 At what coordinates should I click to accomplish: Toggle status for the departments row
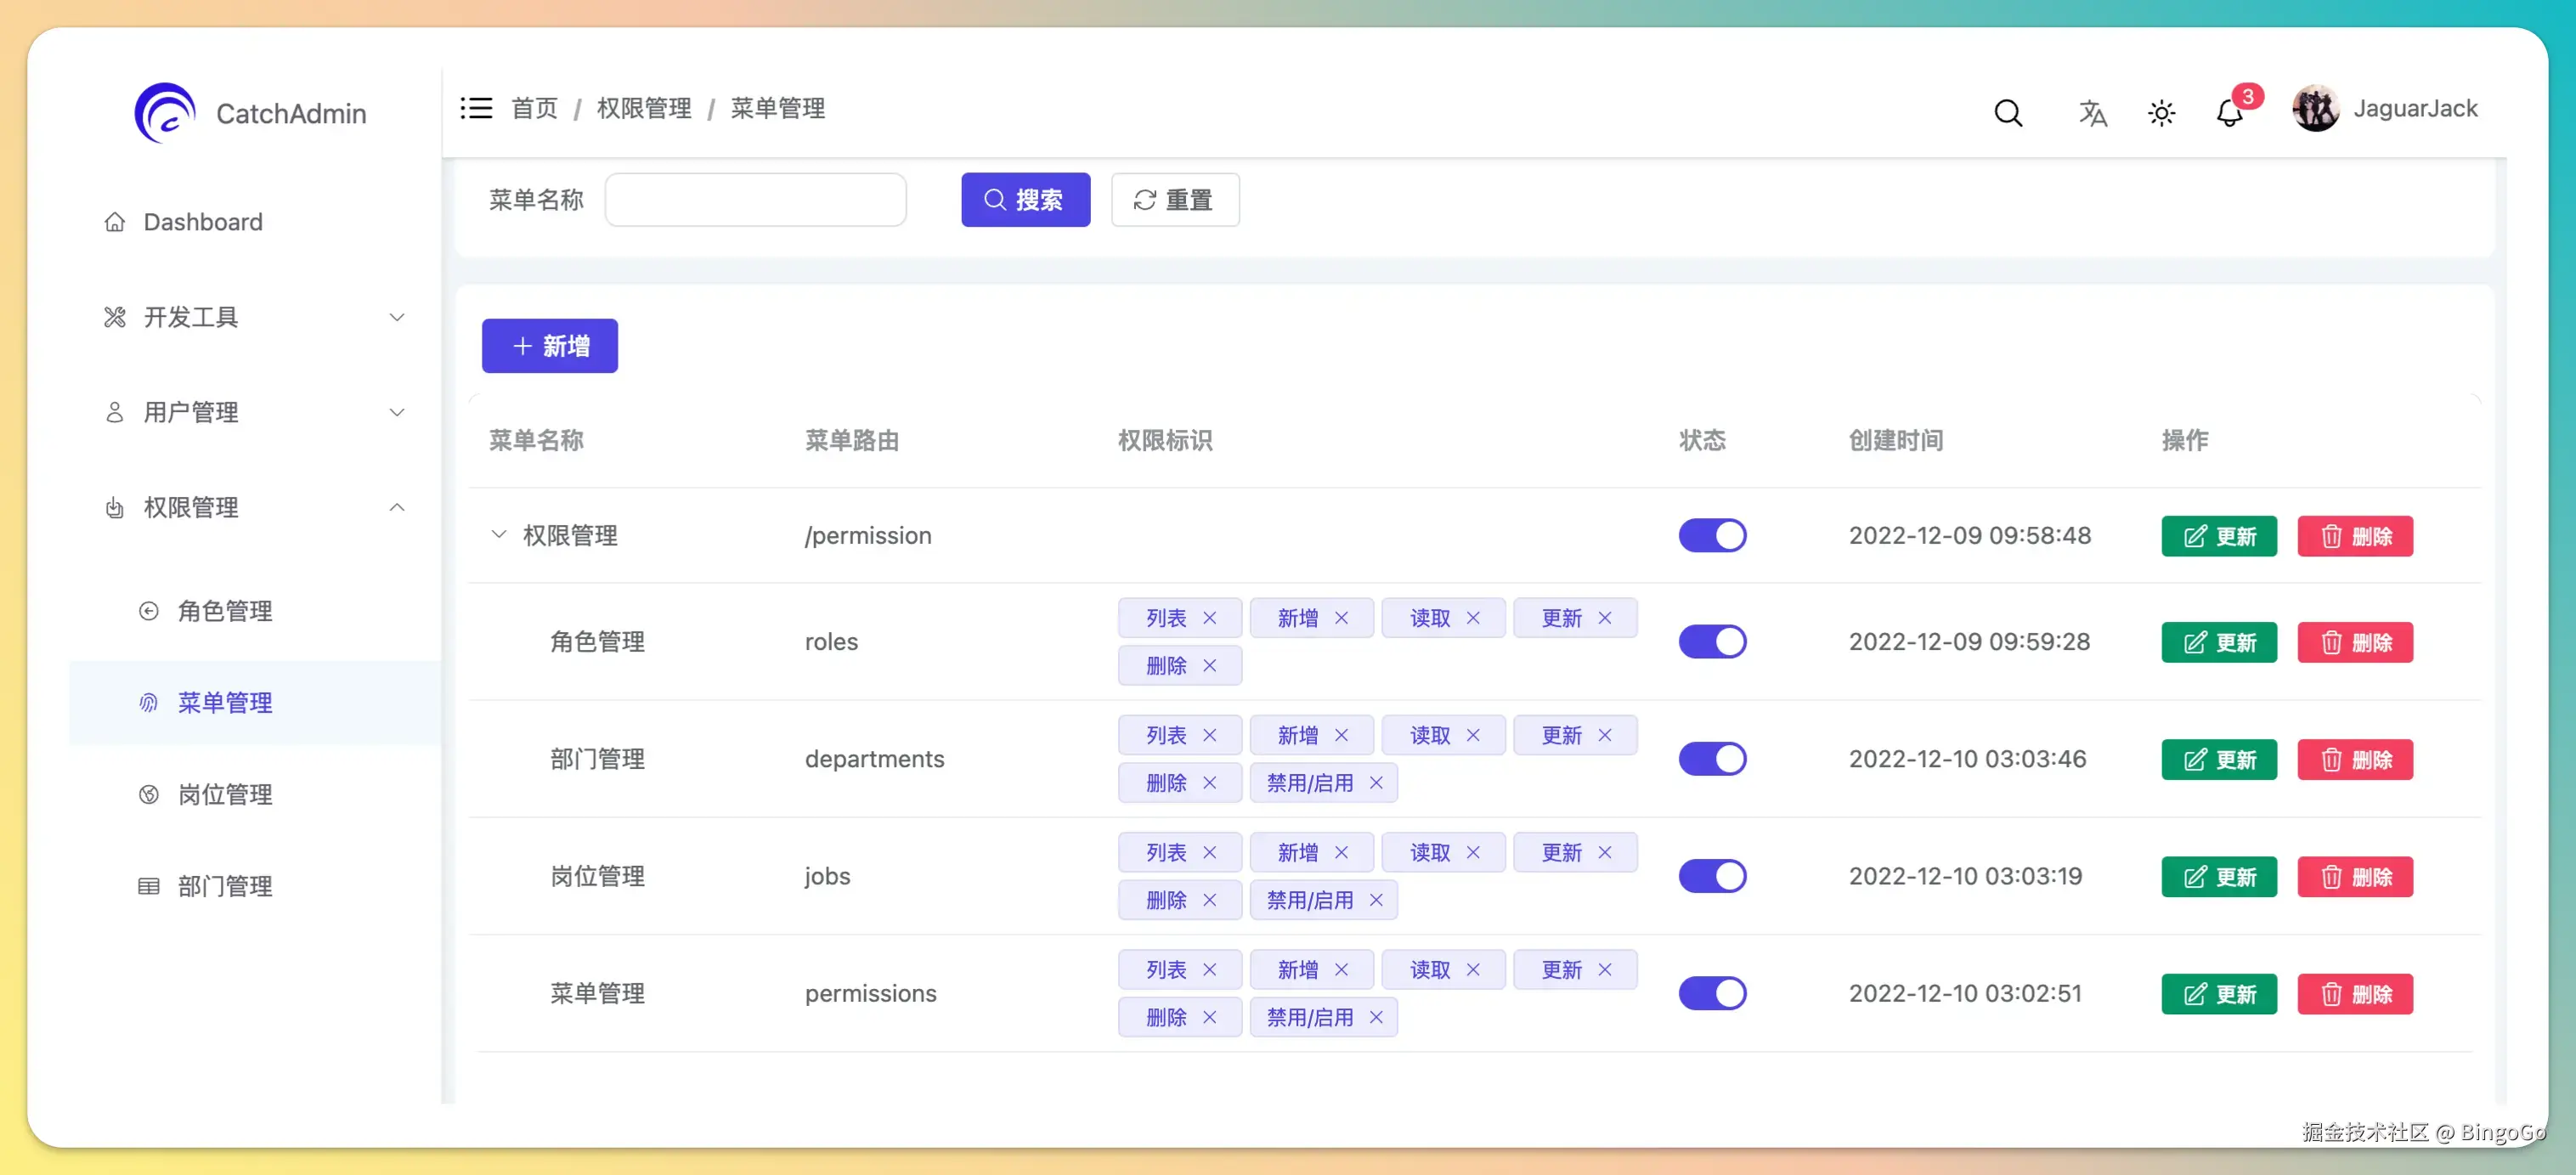[1712, 758]
